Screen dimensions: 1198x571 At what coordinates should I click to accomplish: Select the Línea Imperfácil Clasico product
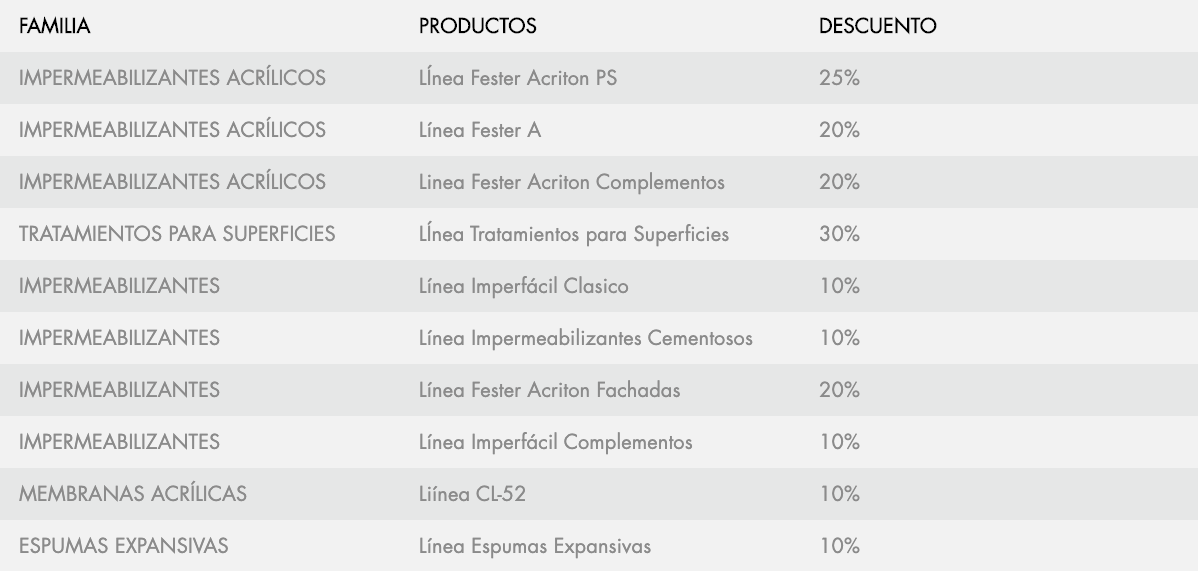[523, 286]
